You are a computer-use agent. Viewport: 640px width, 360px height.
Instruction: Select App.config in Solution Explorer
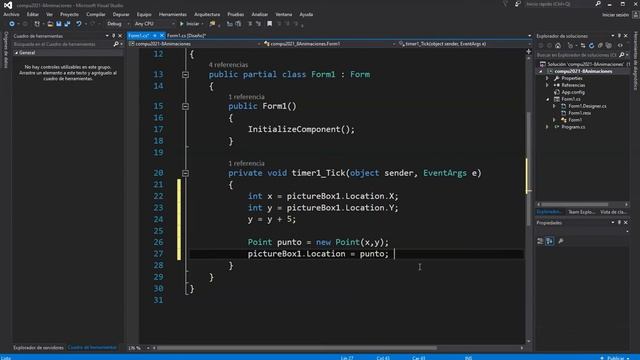(573, 92)
